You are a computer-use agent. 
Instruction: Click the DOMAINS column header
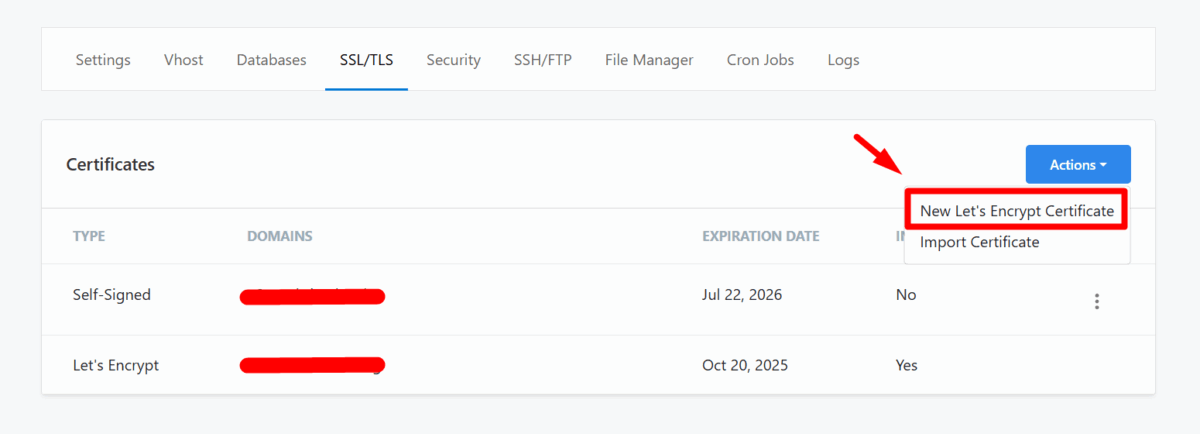click(280, 236)
